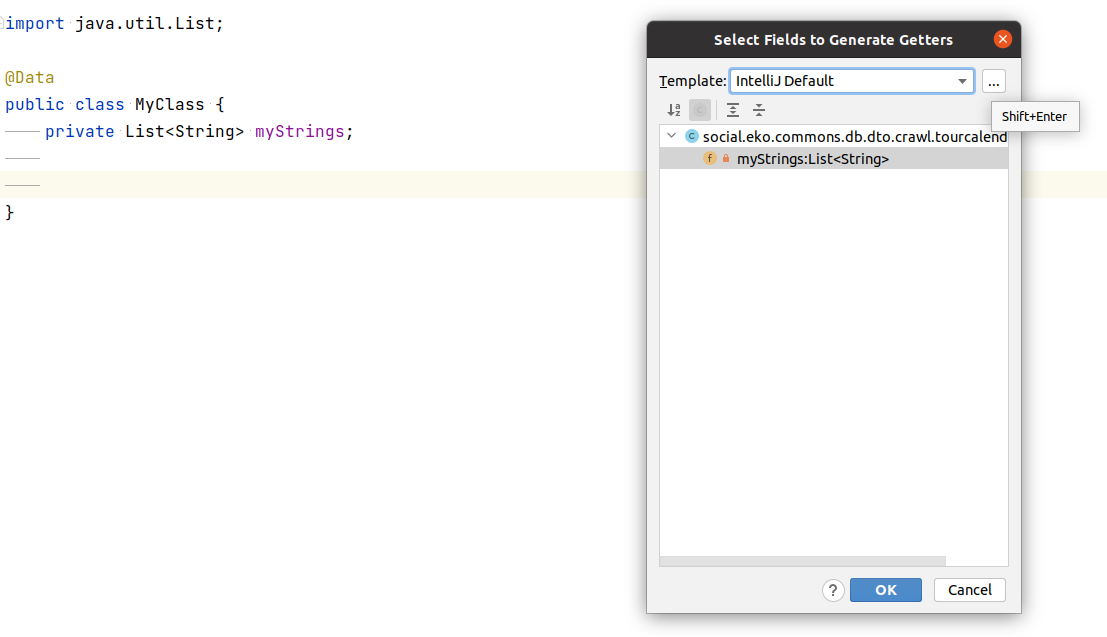Confirm getter generation with OK
The width and height of the screenshot is (1107, 637).
(885, 590)
